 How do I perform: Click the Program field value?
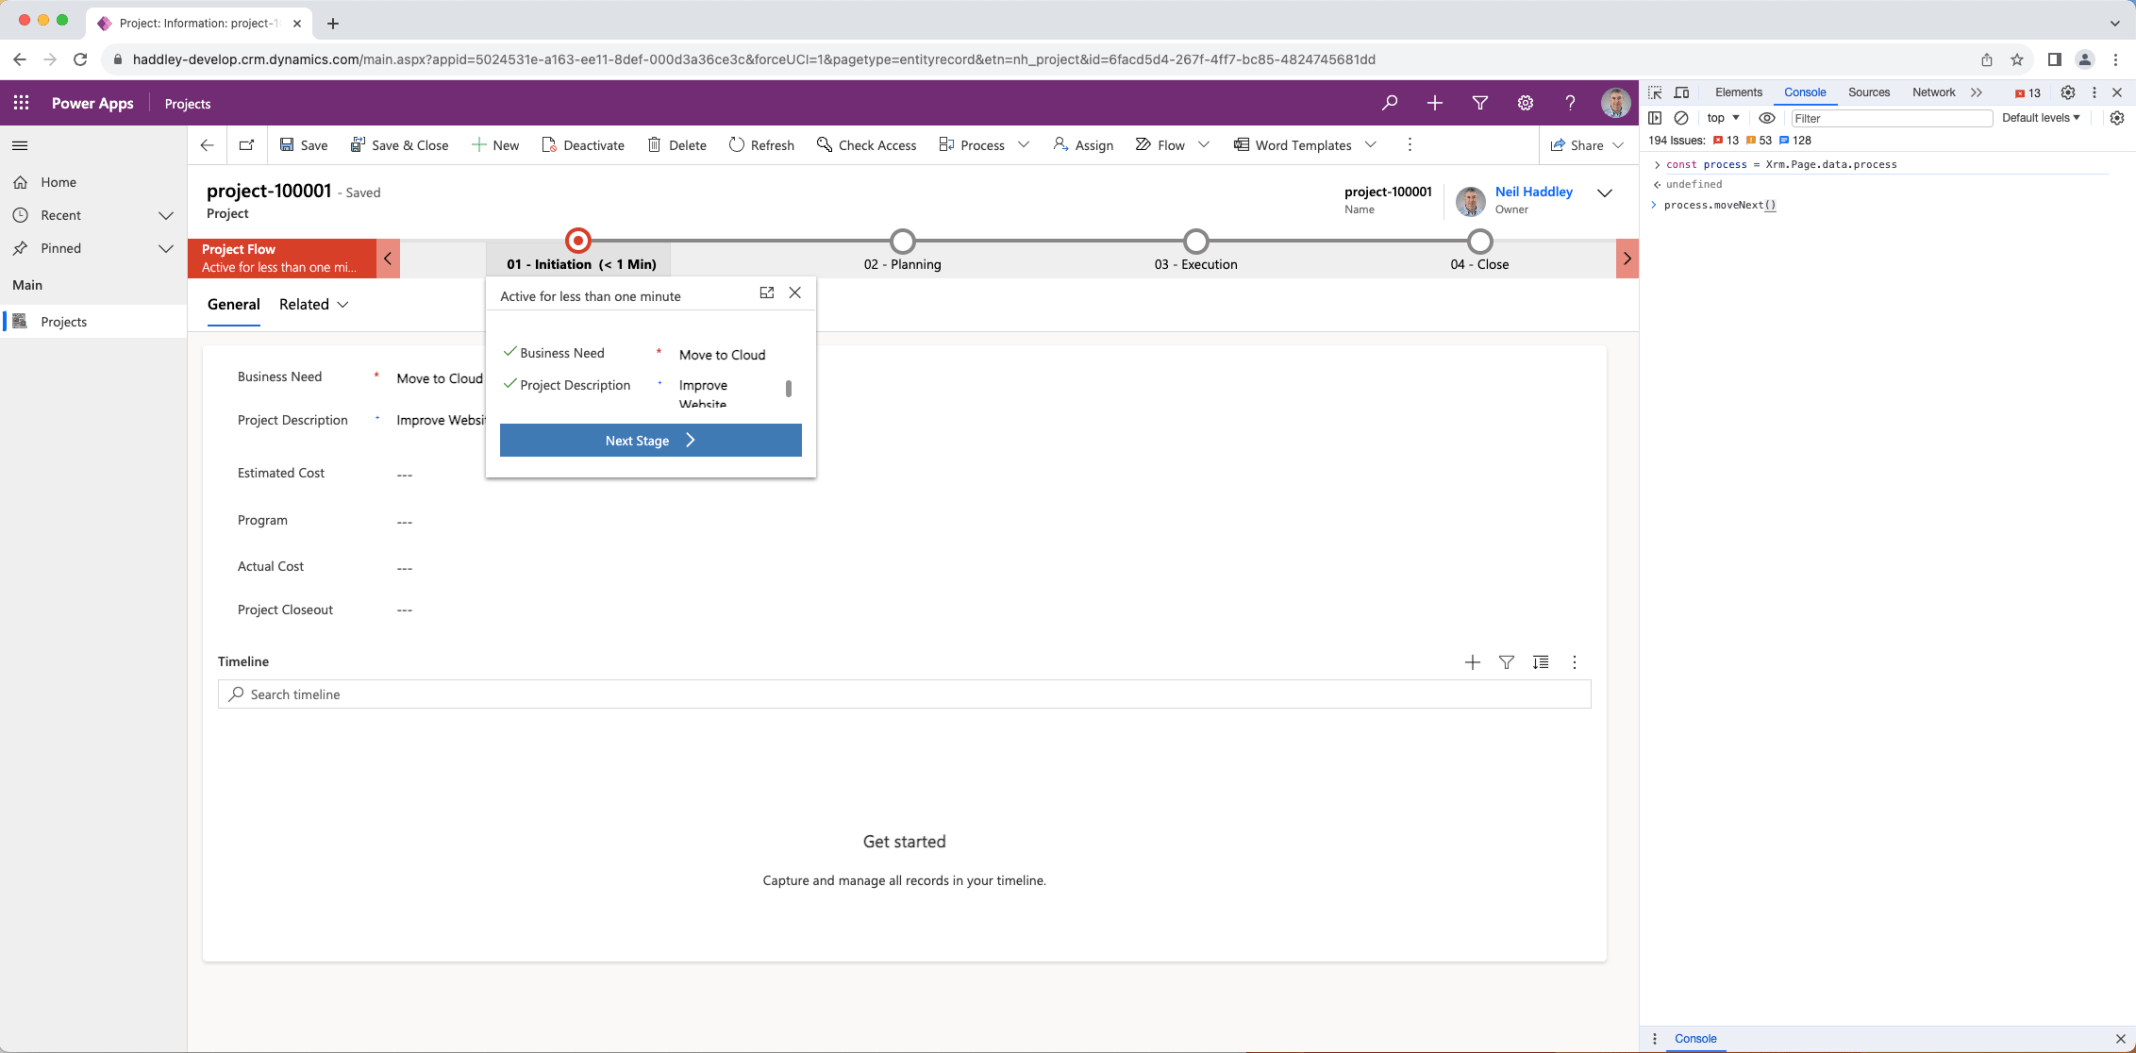click(404, 522)
